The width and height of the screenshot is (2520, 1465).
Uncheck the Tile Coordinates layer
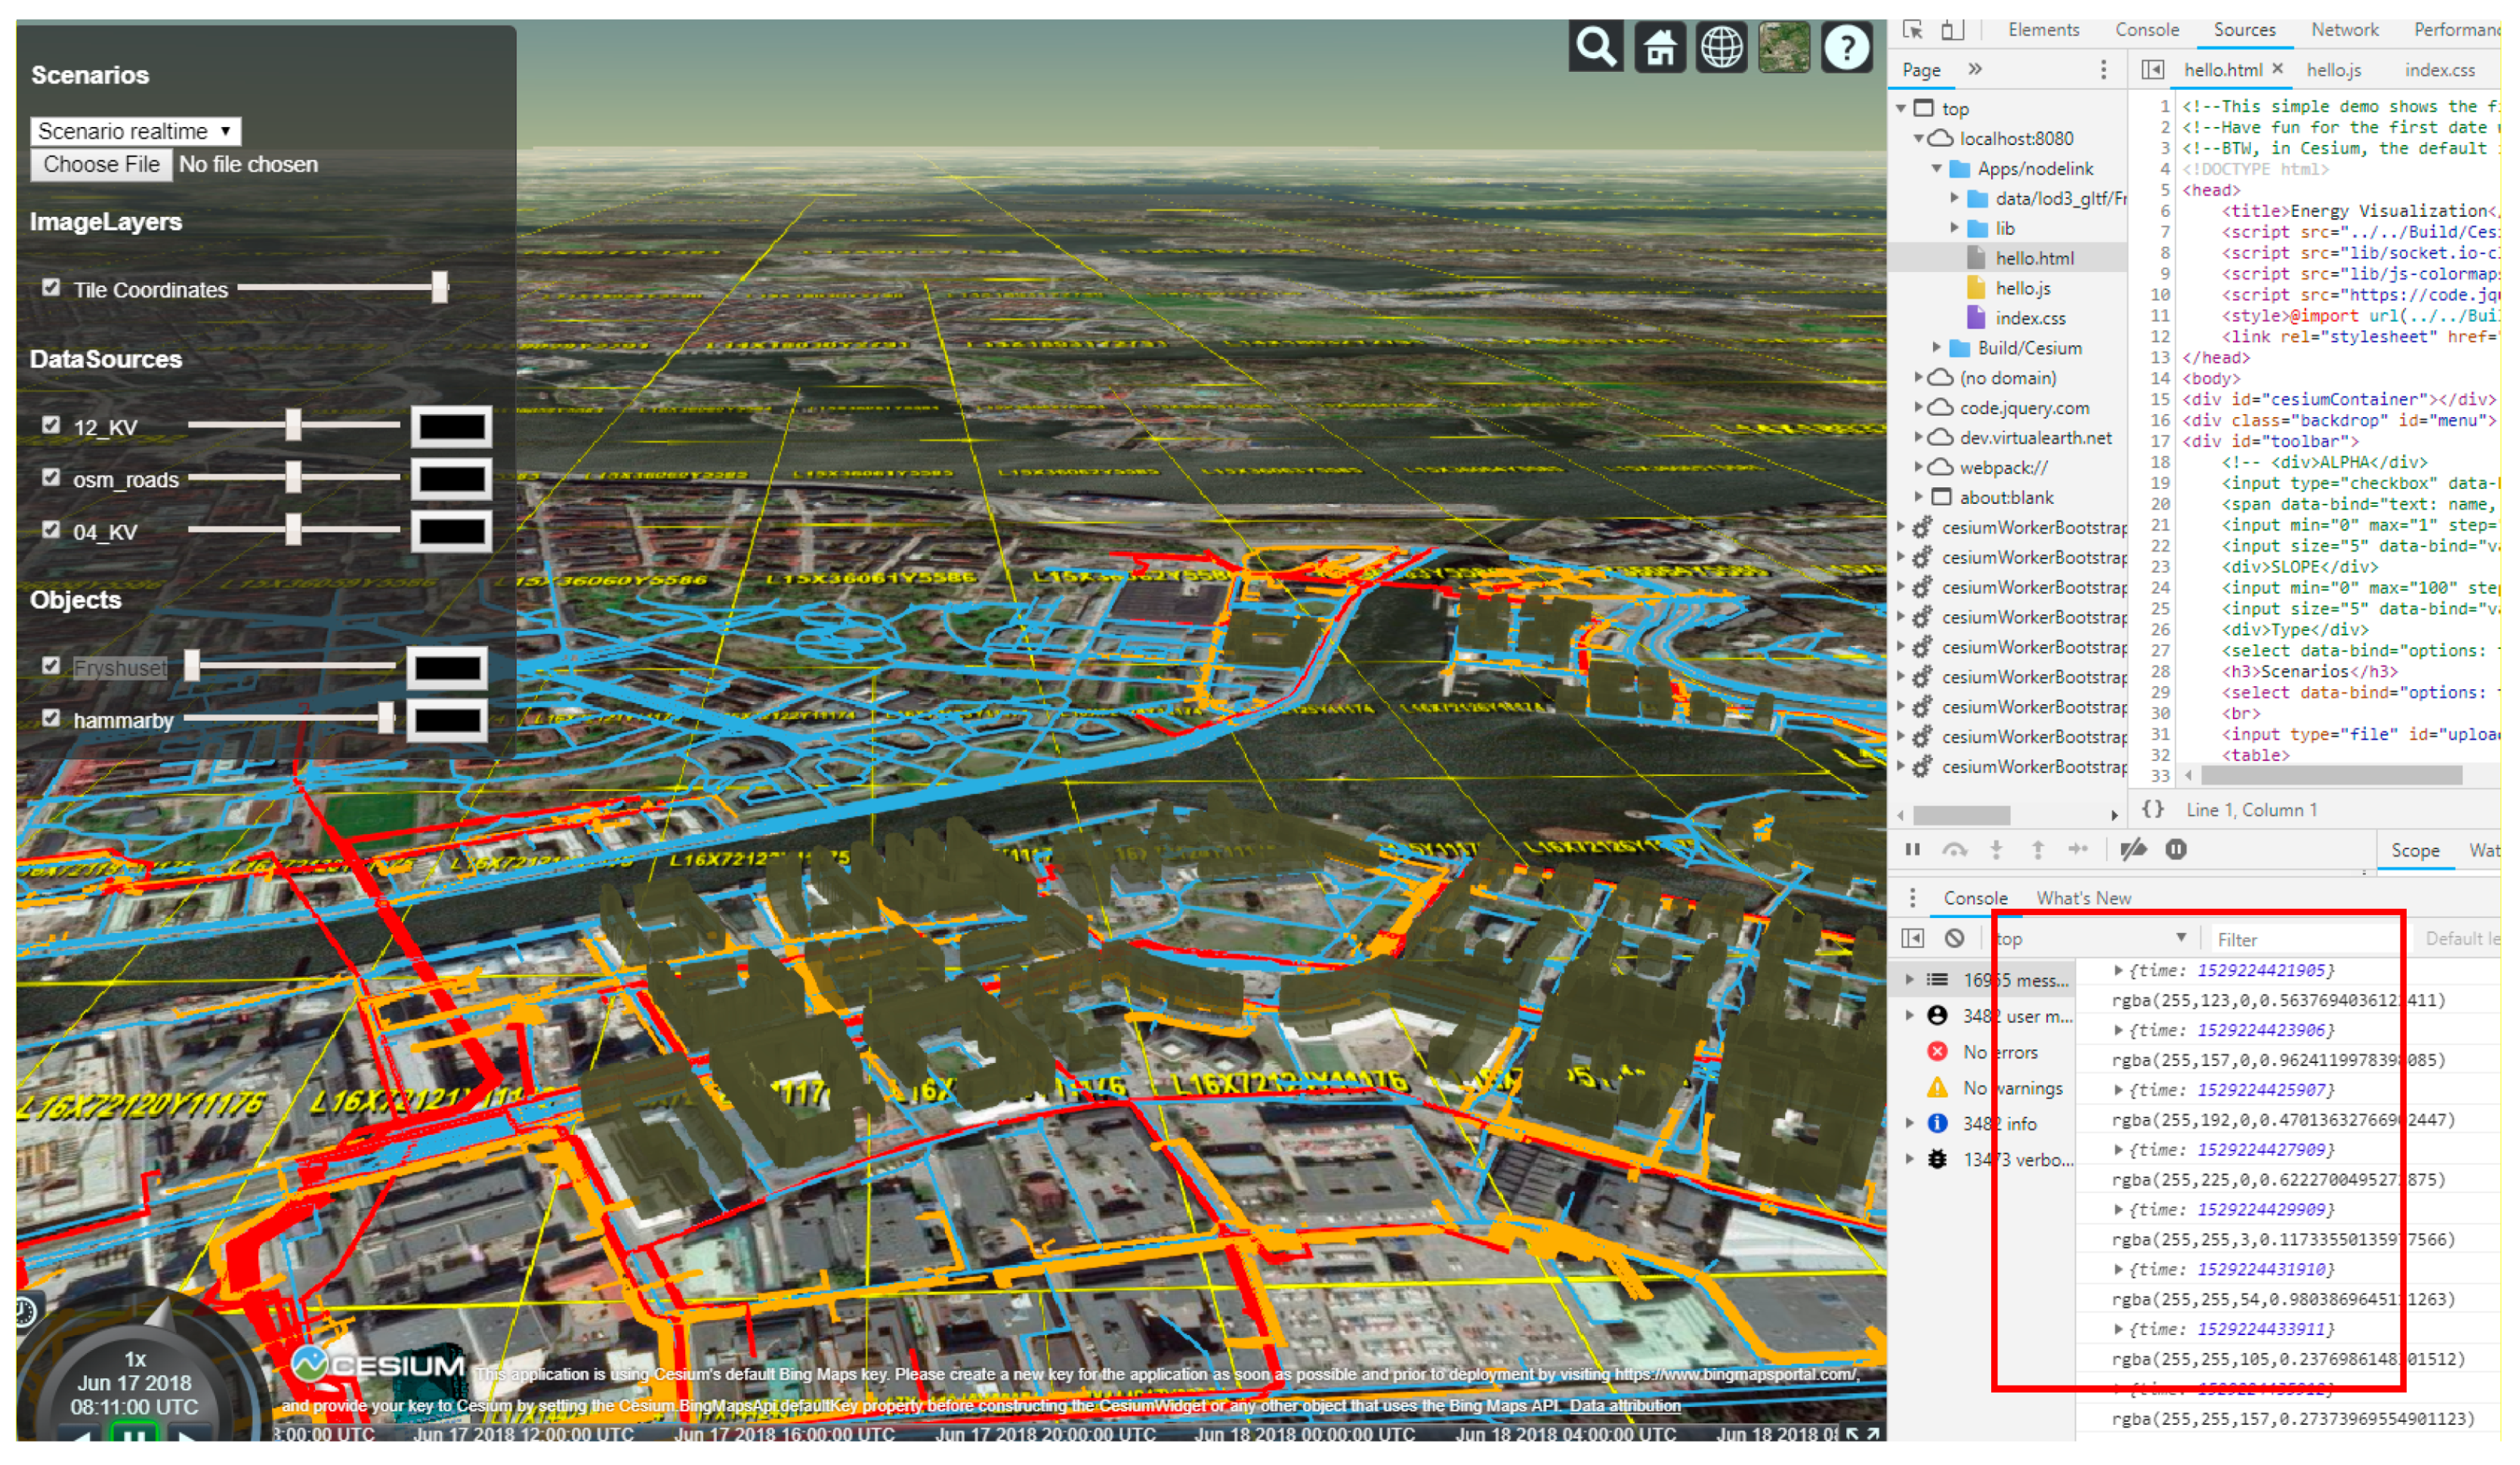pyautogui.click(x=51, y=288)
